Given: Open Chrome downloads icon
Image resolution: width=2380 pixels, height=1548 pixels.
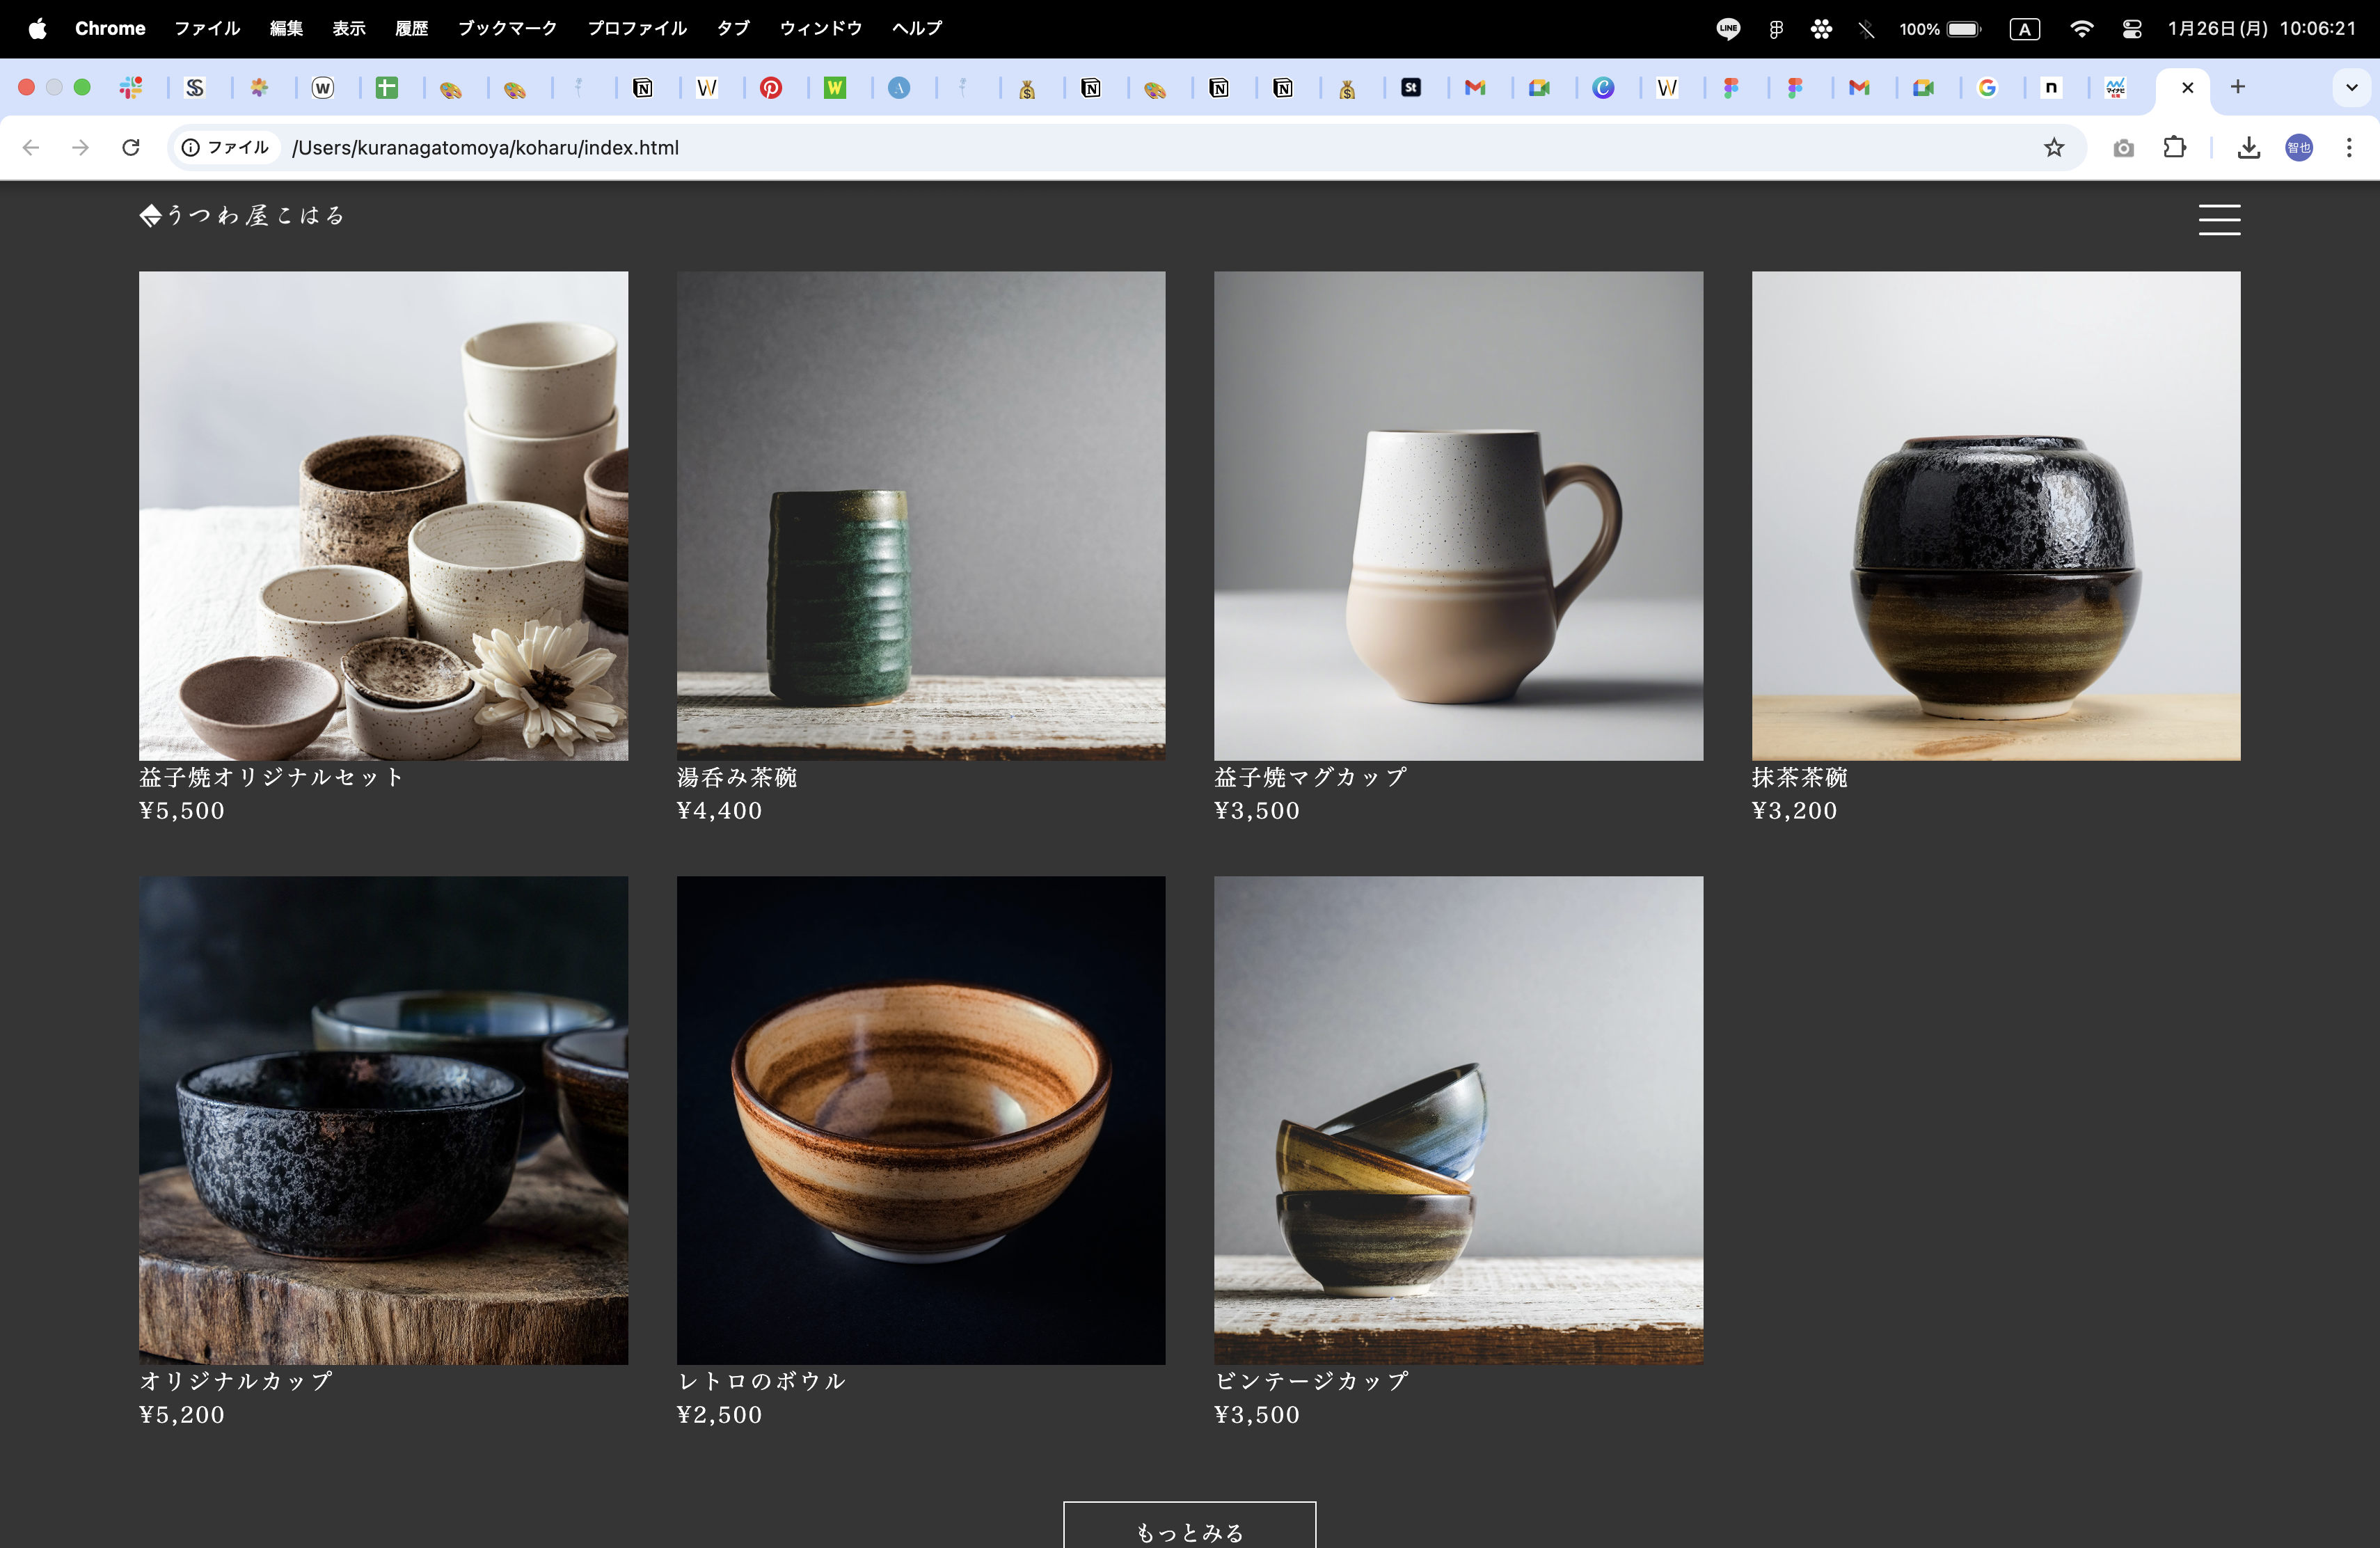Looking at the screenshot, I should coord(2248,148).
